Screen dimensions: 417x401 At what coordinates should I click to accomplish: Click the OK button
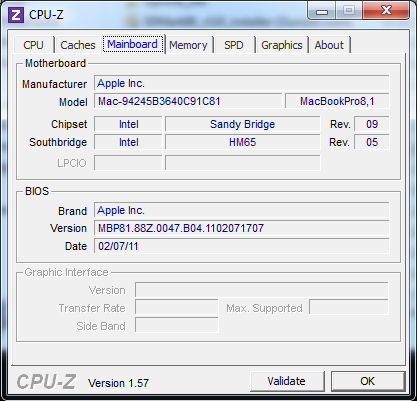click(x=368, y=381)
